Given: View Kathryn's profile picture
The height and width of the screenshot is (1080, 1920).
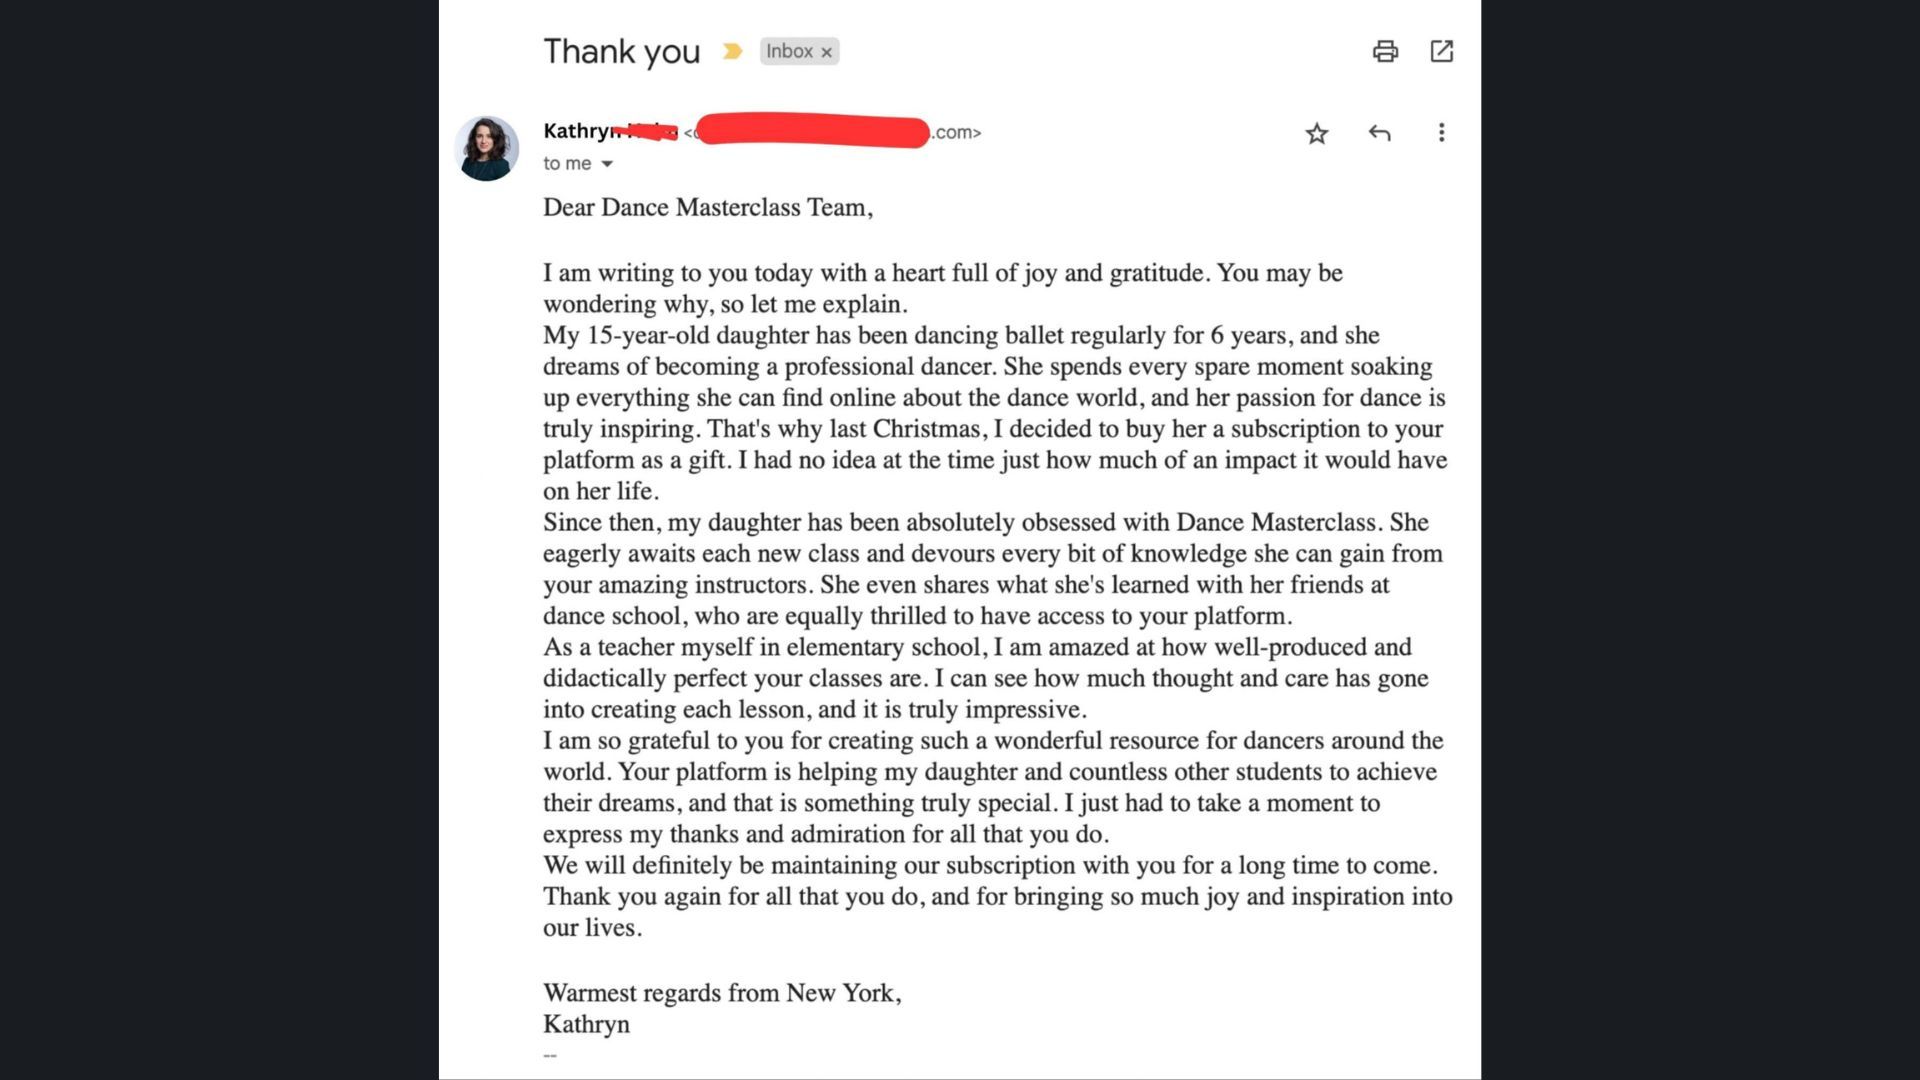Looking at the screenshot, I should (486, 148).
